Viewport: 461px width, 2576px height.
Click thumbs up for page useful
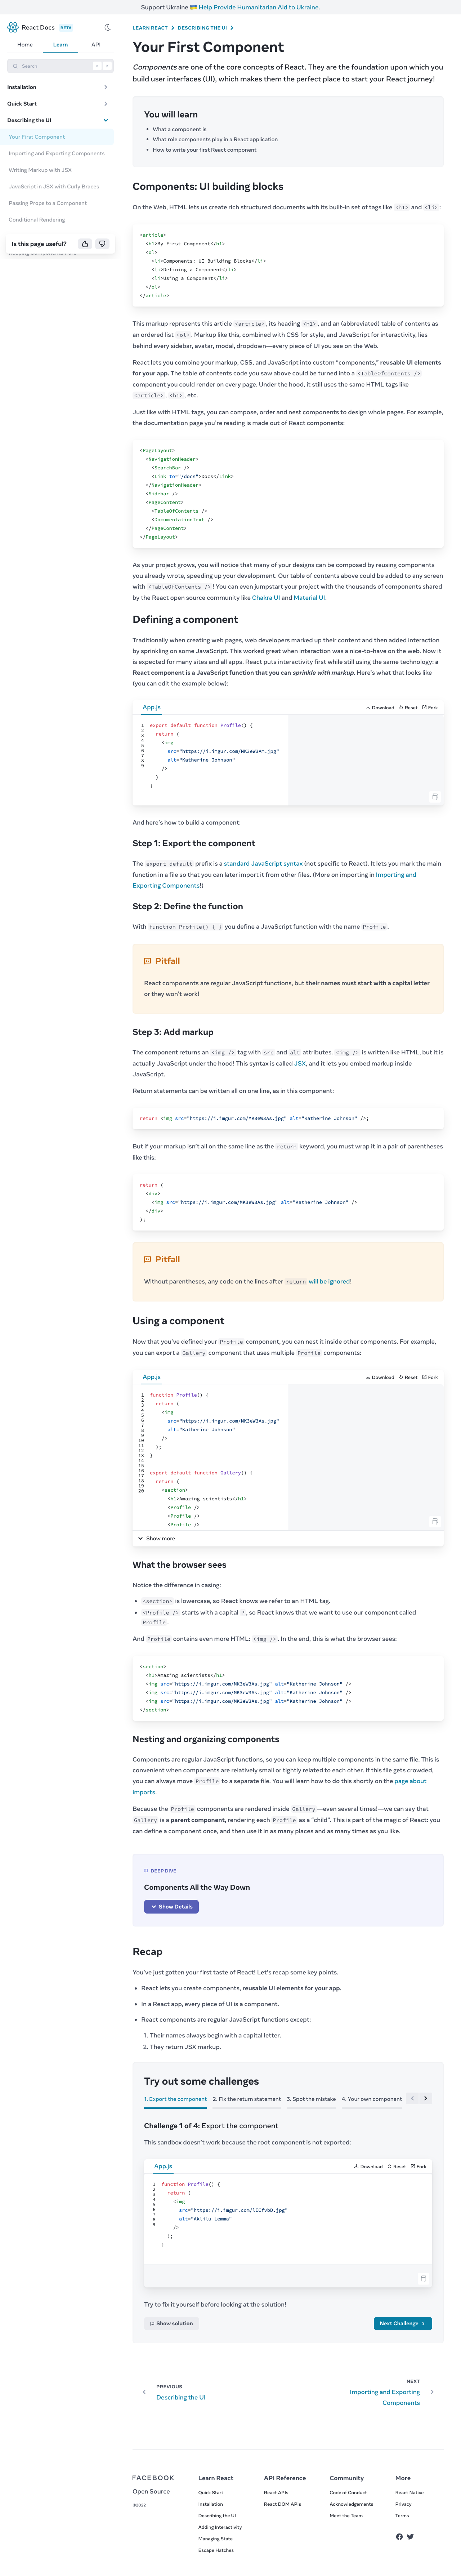(85, 244)
